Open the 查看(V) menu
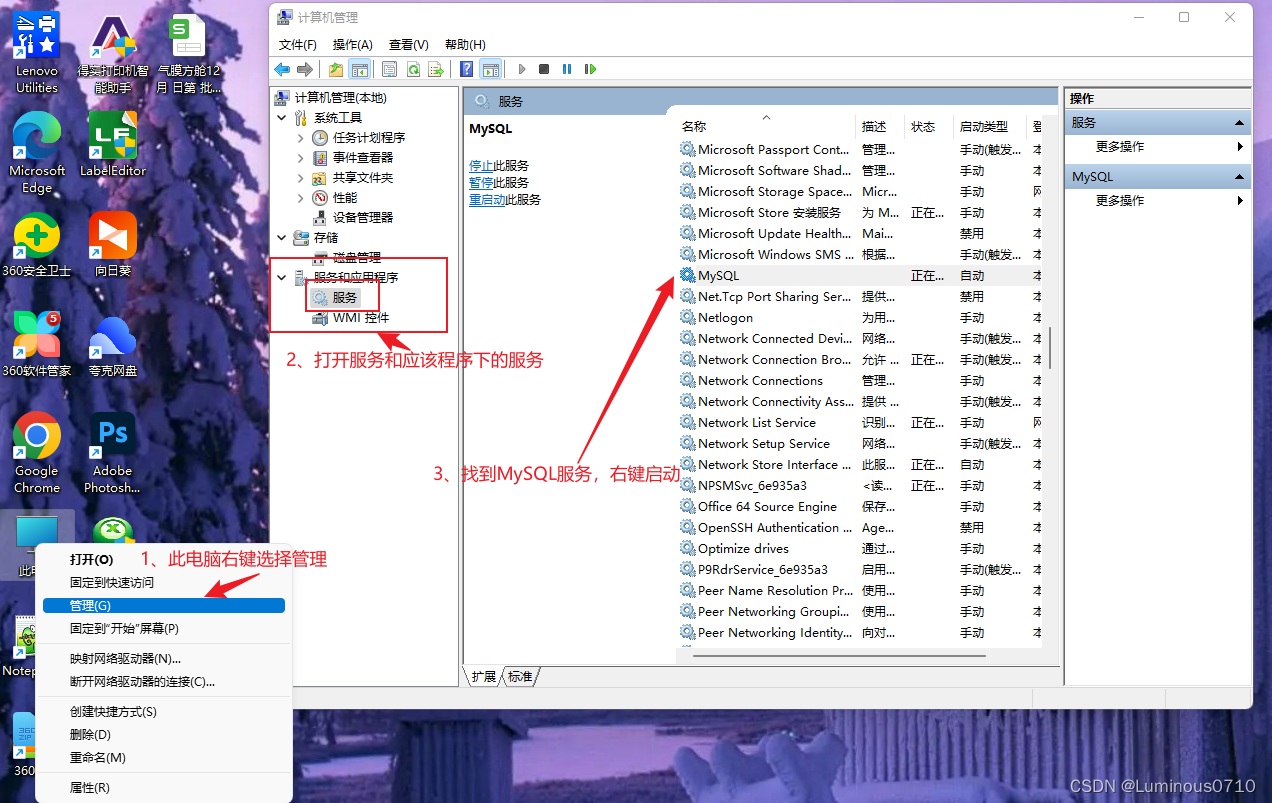1272x803 pixels. click(409, 45)
